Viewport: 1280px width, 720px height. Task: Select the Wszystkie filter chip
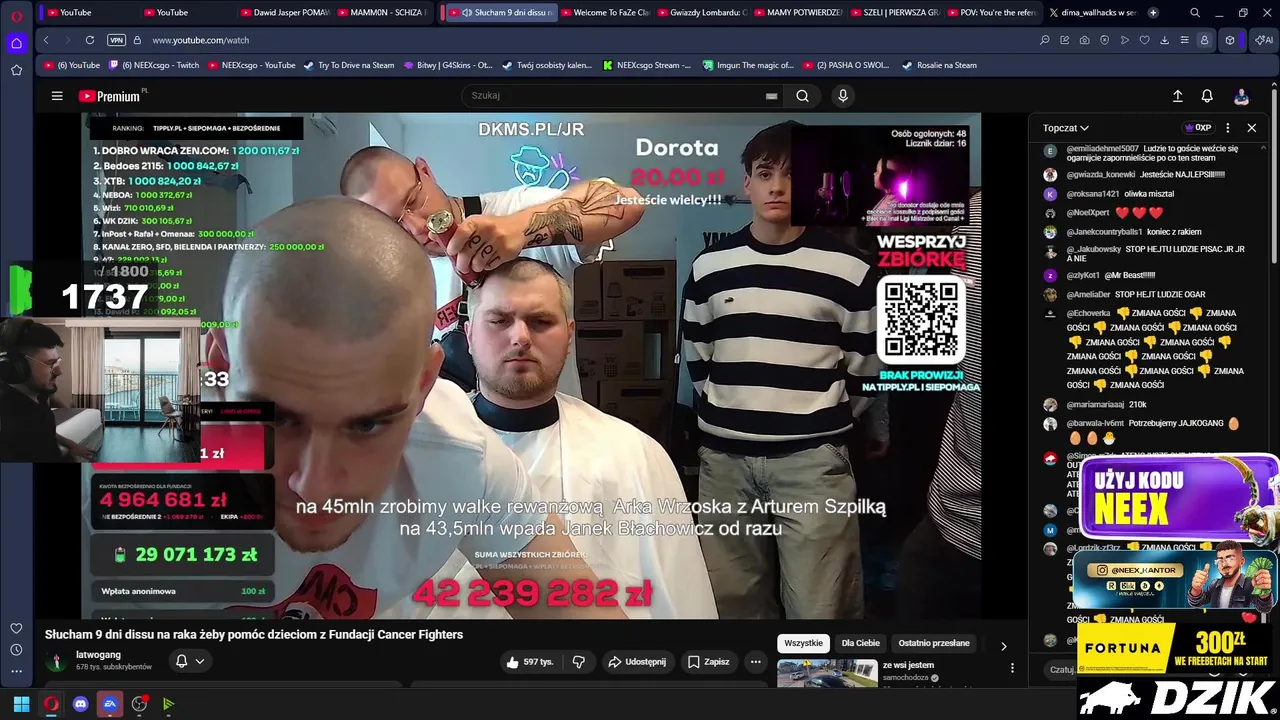803,643
